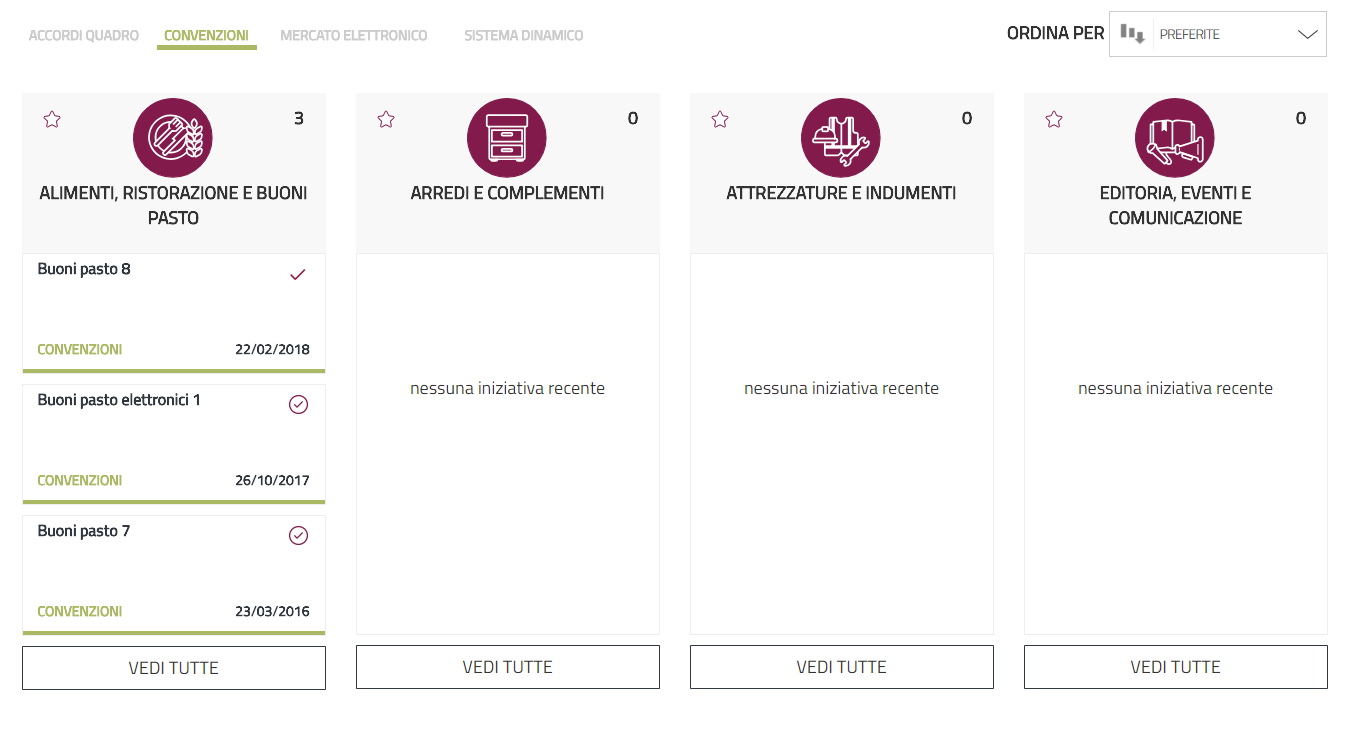Select the Sistema Dinamico tab
Viewport: 1358px width, 739px height.
pos(524,36)
